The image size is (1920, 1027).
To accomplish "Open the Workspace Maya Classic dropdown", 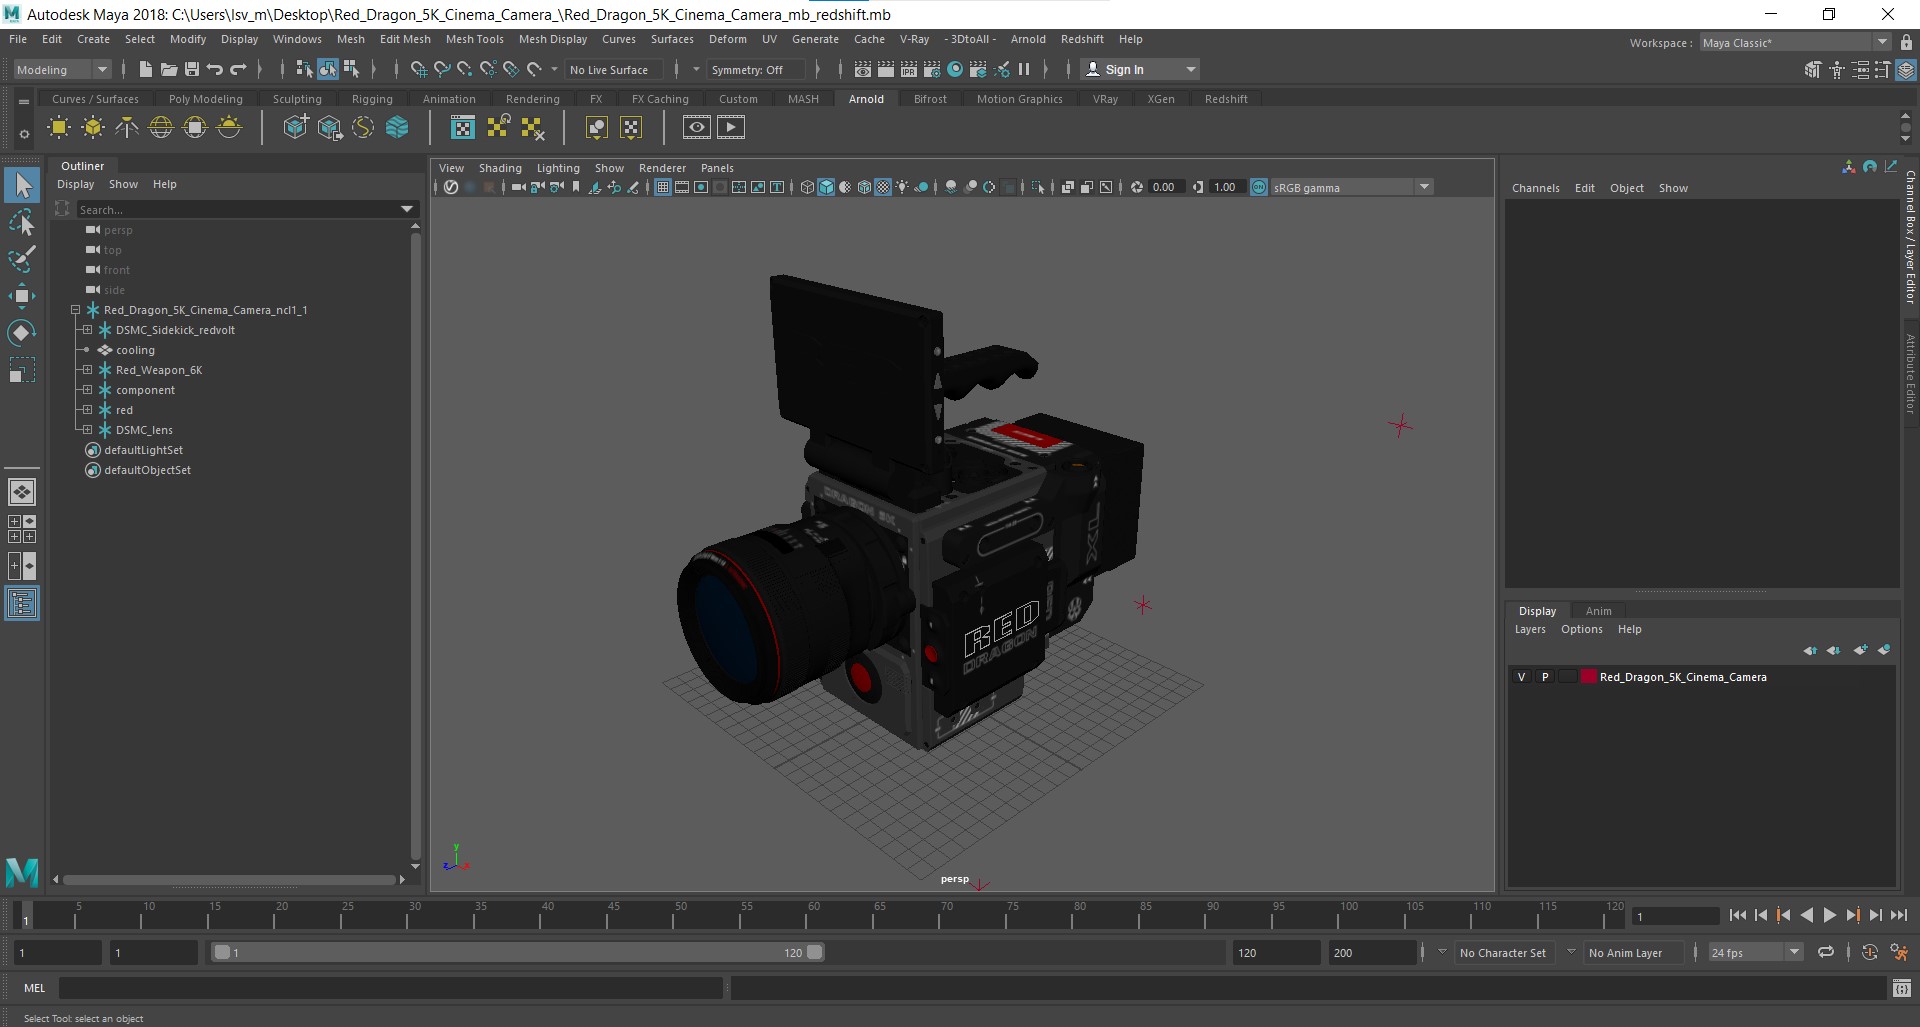I will coord(1795,42).
